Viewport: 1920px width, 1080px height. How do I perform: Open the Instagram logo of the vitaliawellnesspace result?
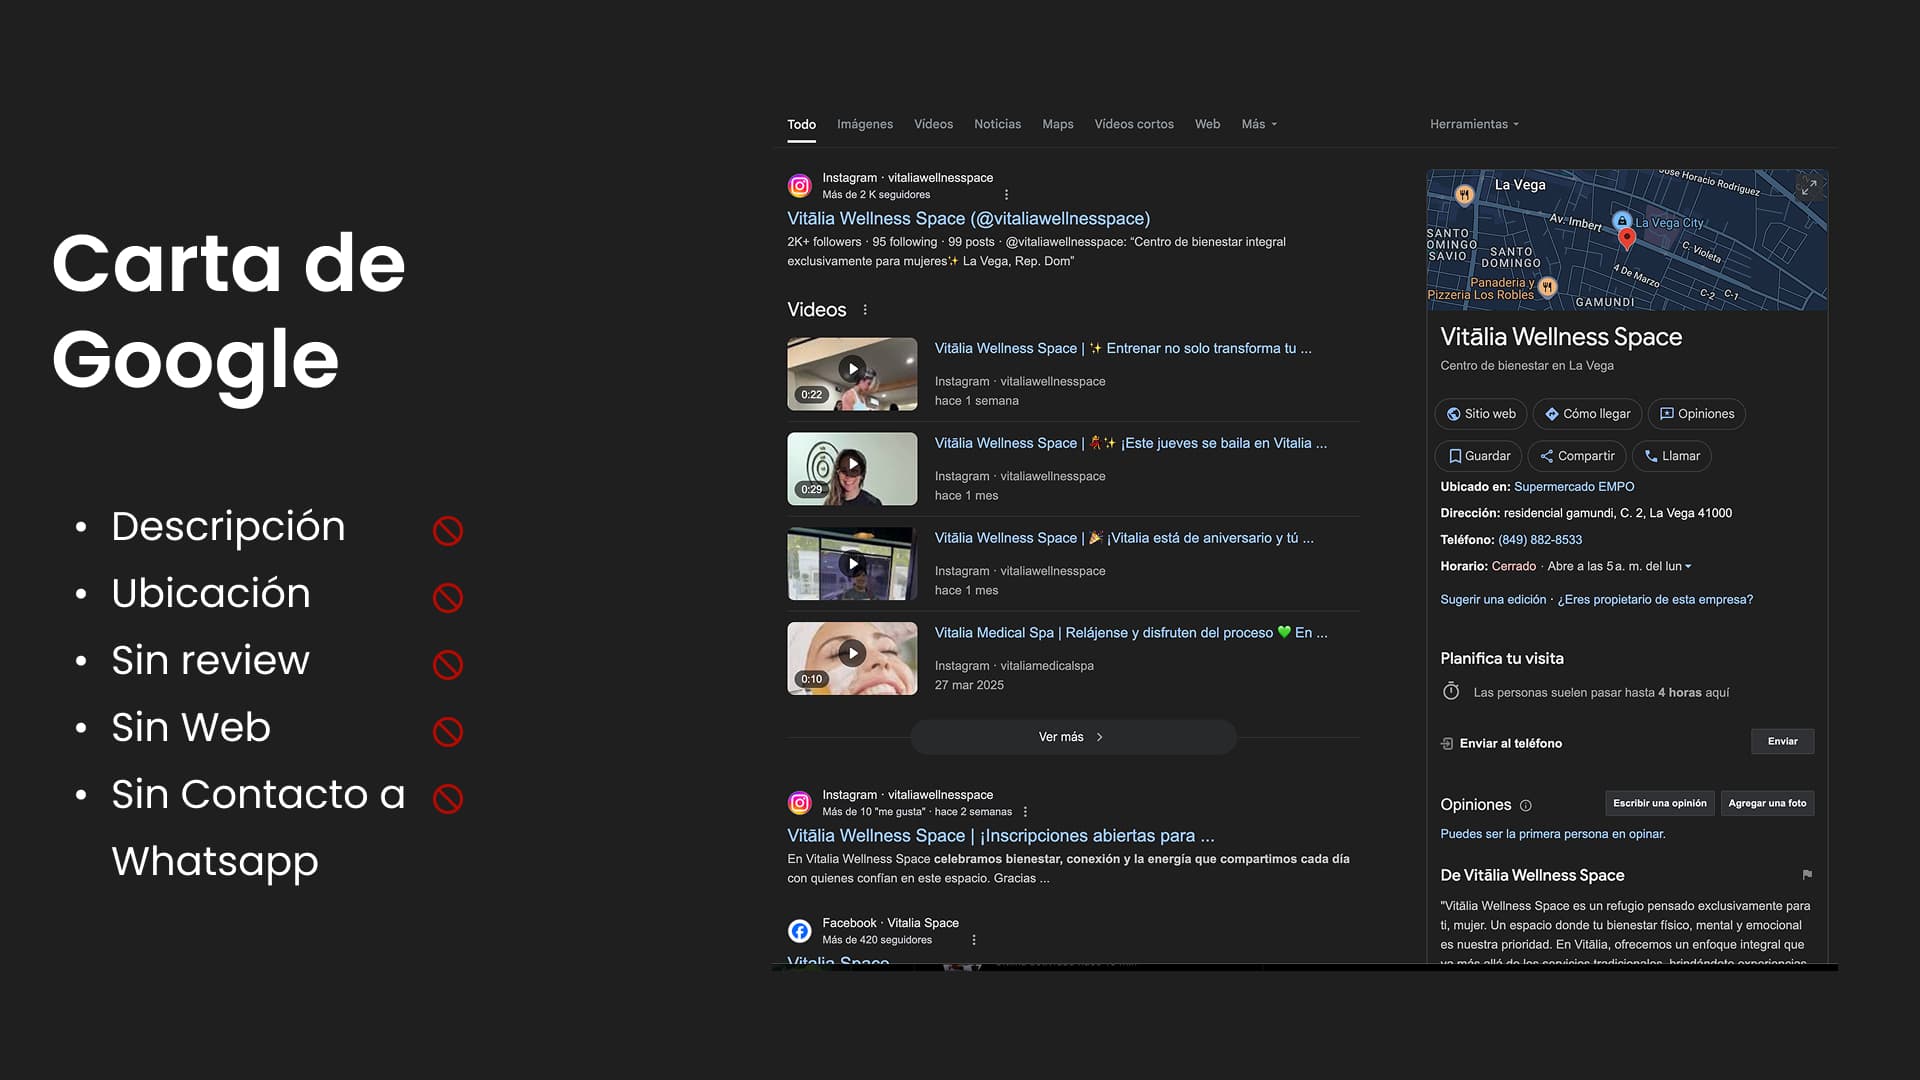point(799,186)
